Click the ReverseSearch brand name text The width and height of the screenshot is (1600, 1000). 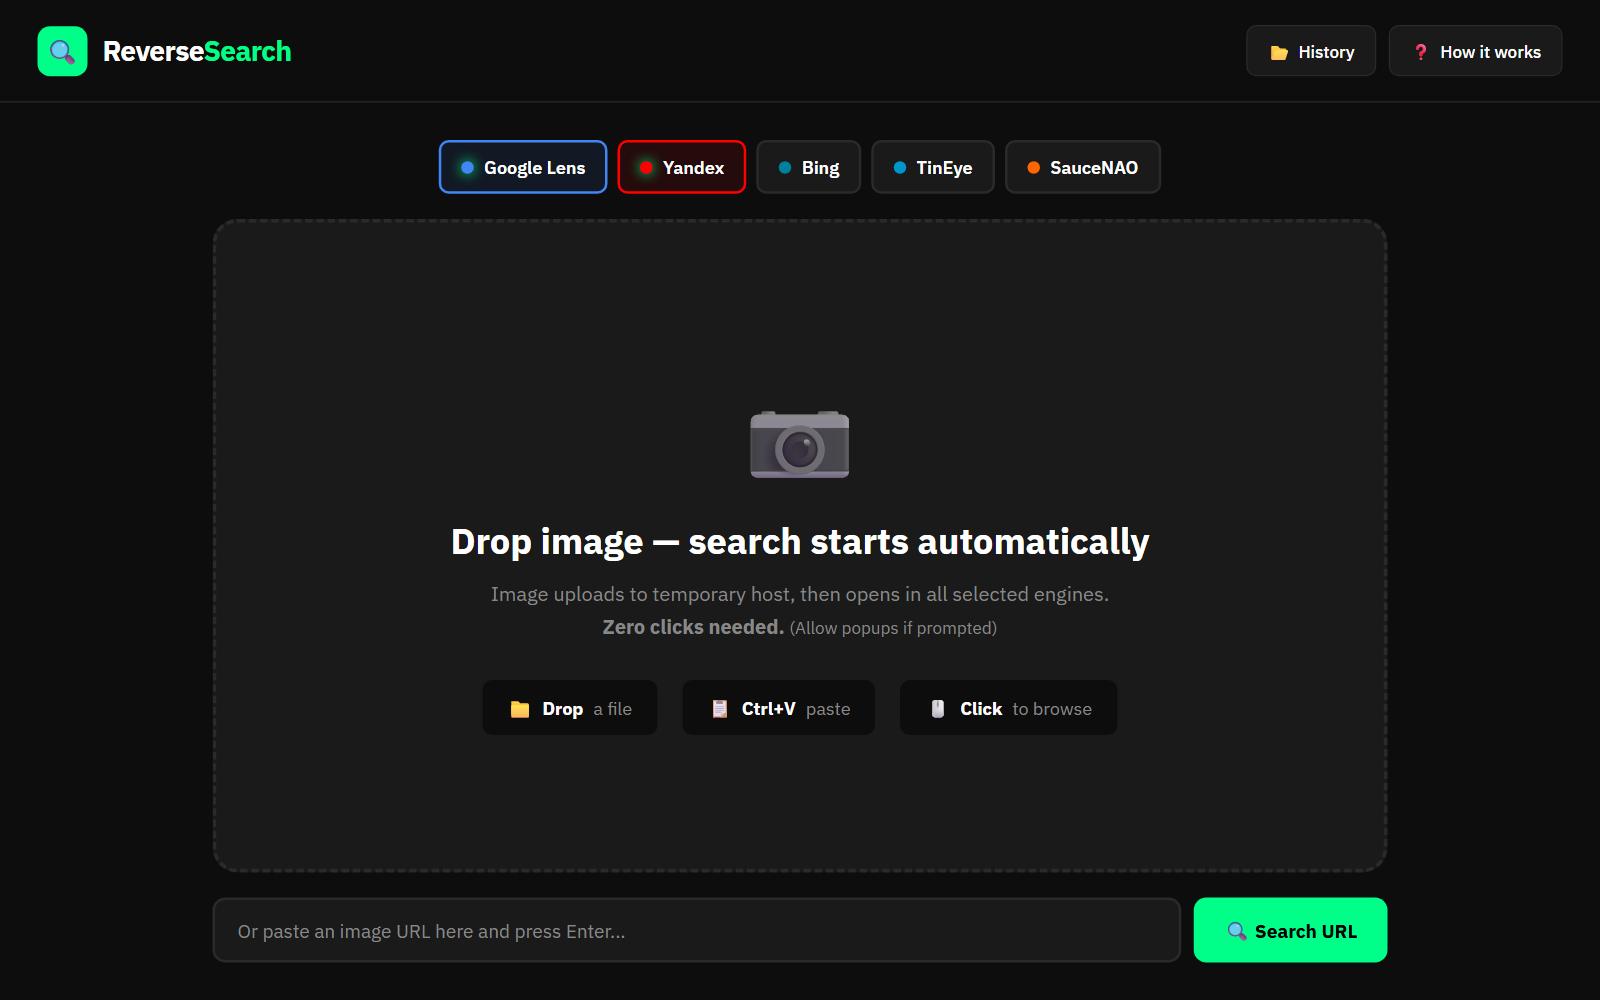[197, 51]
